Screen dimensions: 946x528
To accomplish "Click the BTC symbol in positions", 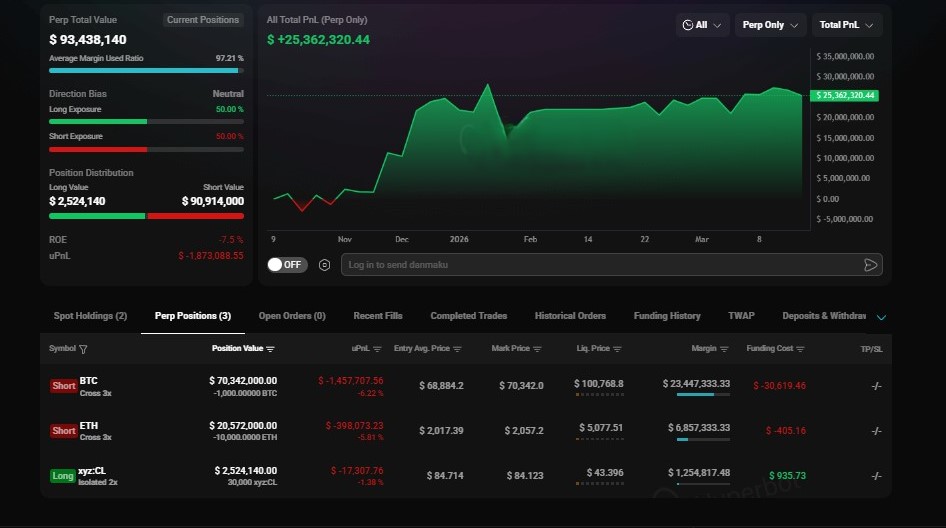I will coord(89,381).
